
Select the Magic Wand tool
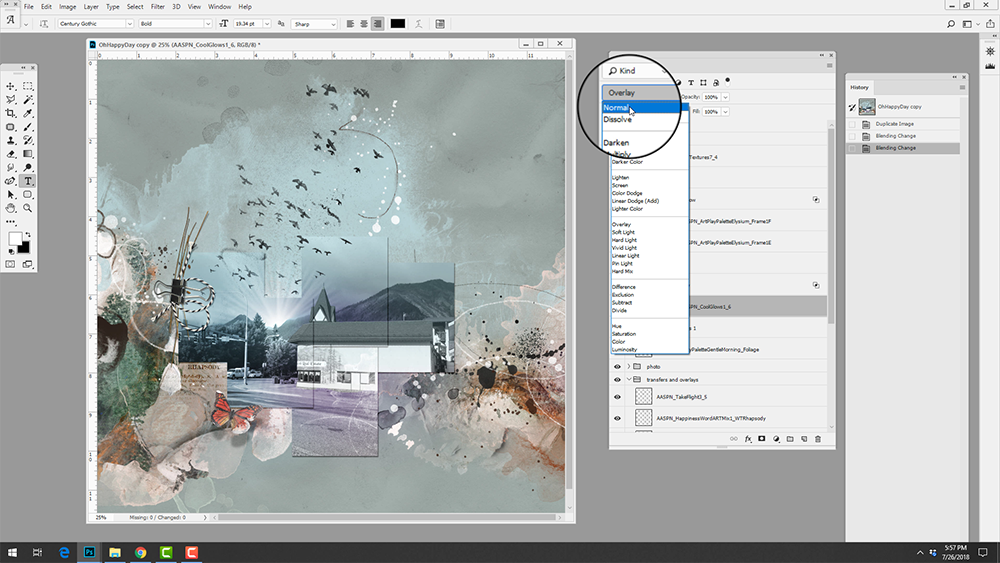pyautogui.click(x=27, y=99)
